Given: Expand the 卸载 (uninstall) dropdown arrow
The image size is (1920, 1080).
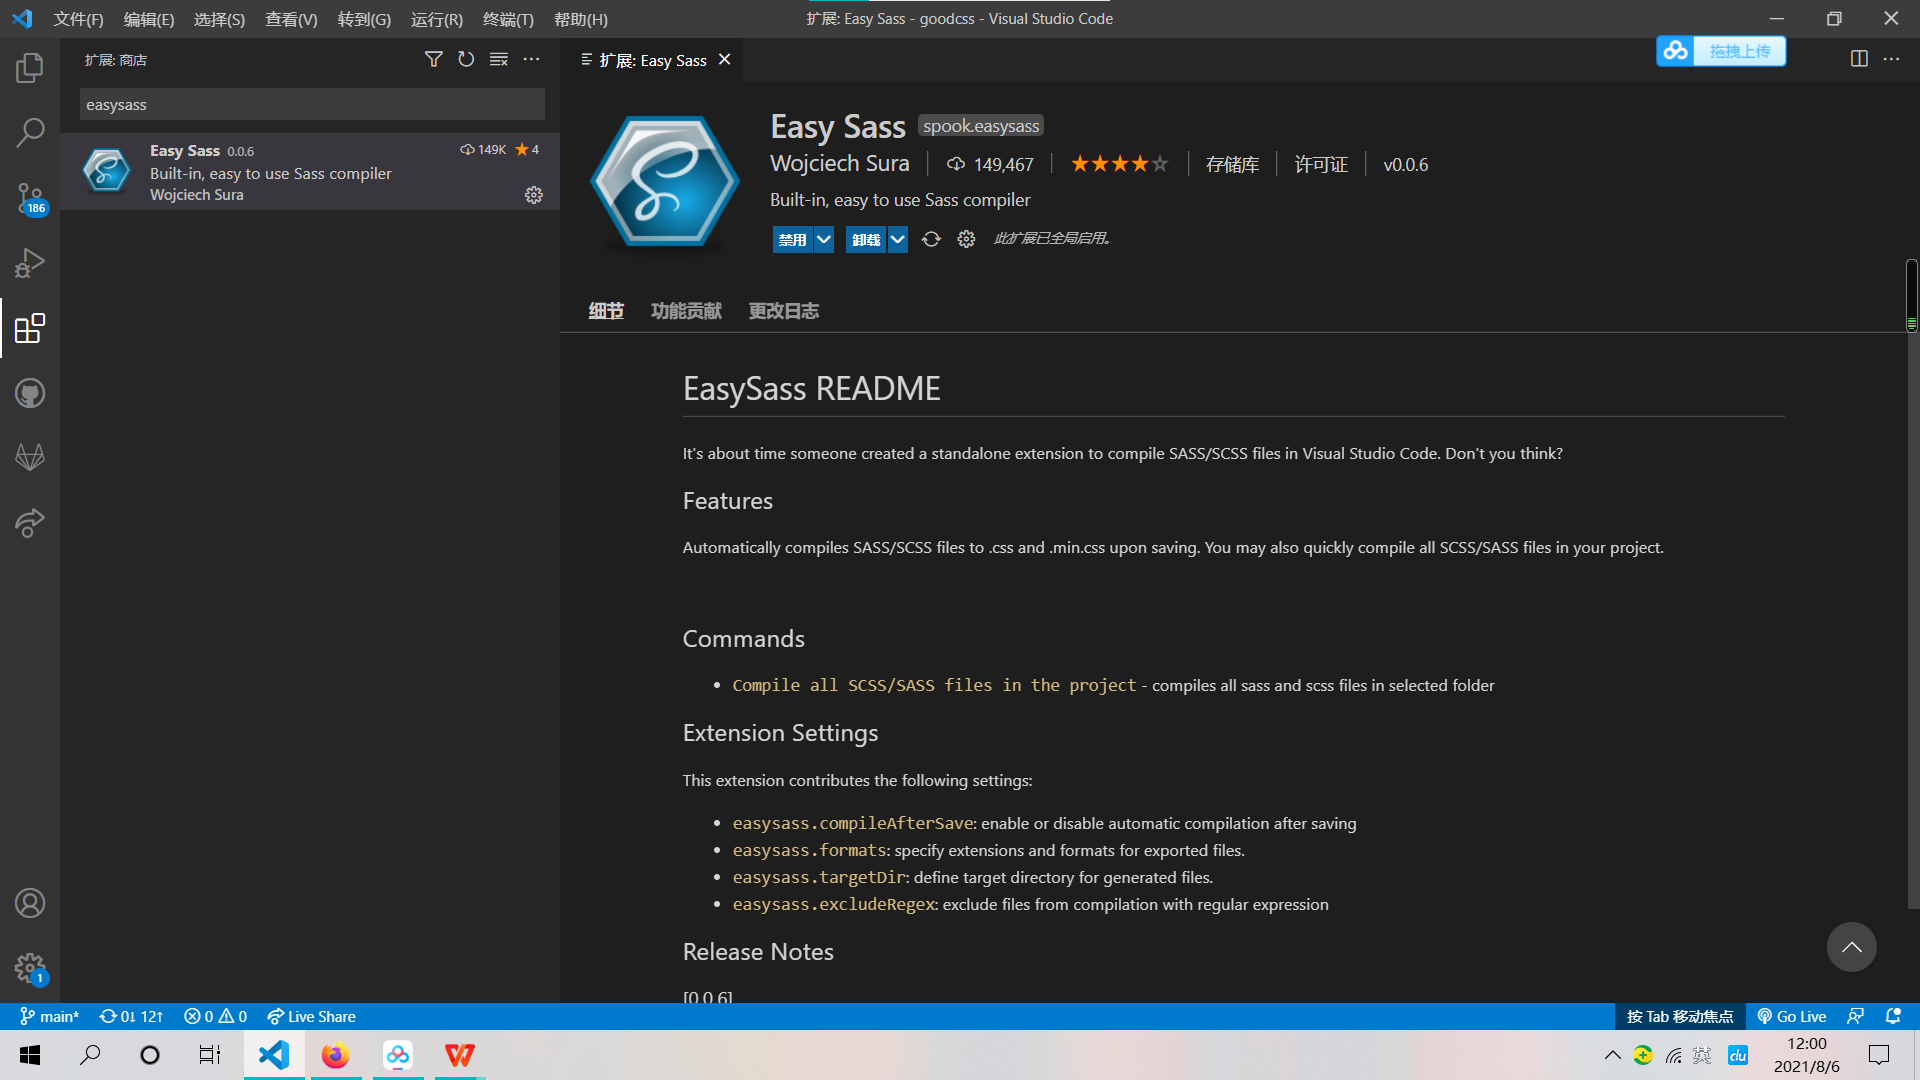Looking at the screenshot, I should click(x=897, y=239).
